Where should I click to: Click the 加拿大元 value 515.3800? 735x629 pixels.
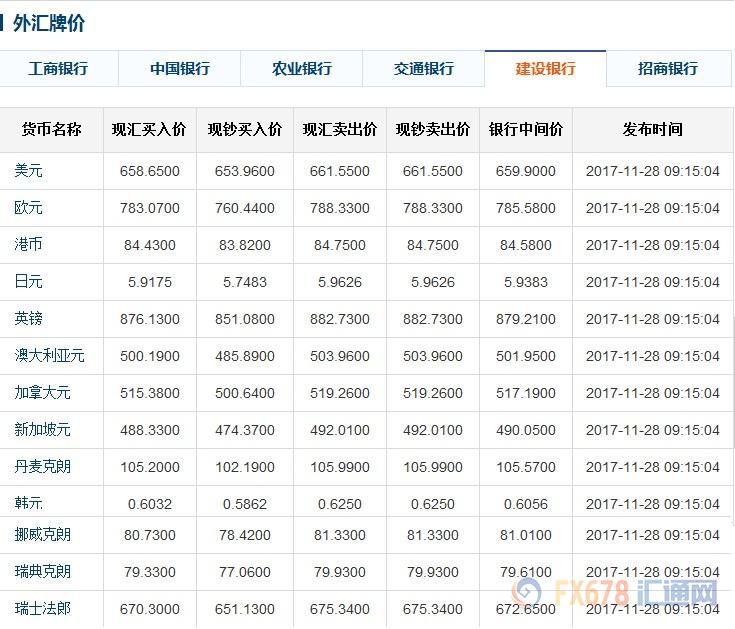(x=150, y=393)
